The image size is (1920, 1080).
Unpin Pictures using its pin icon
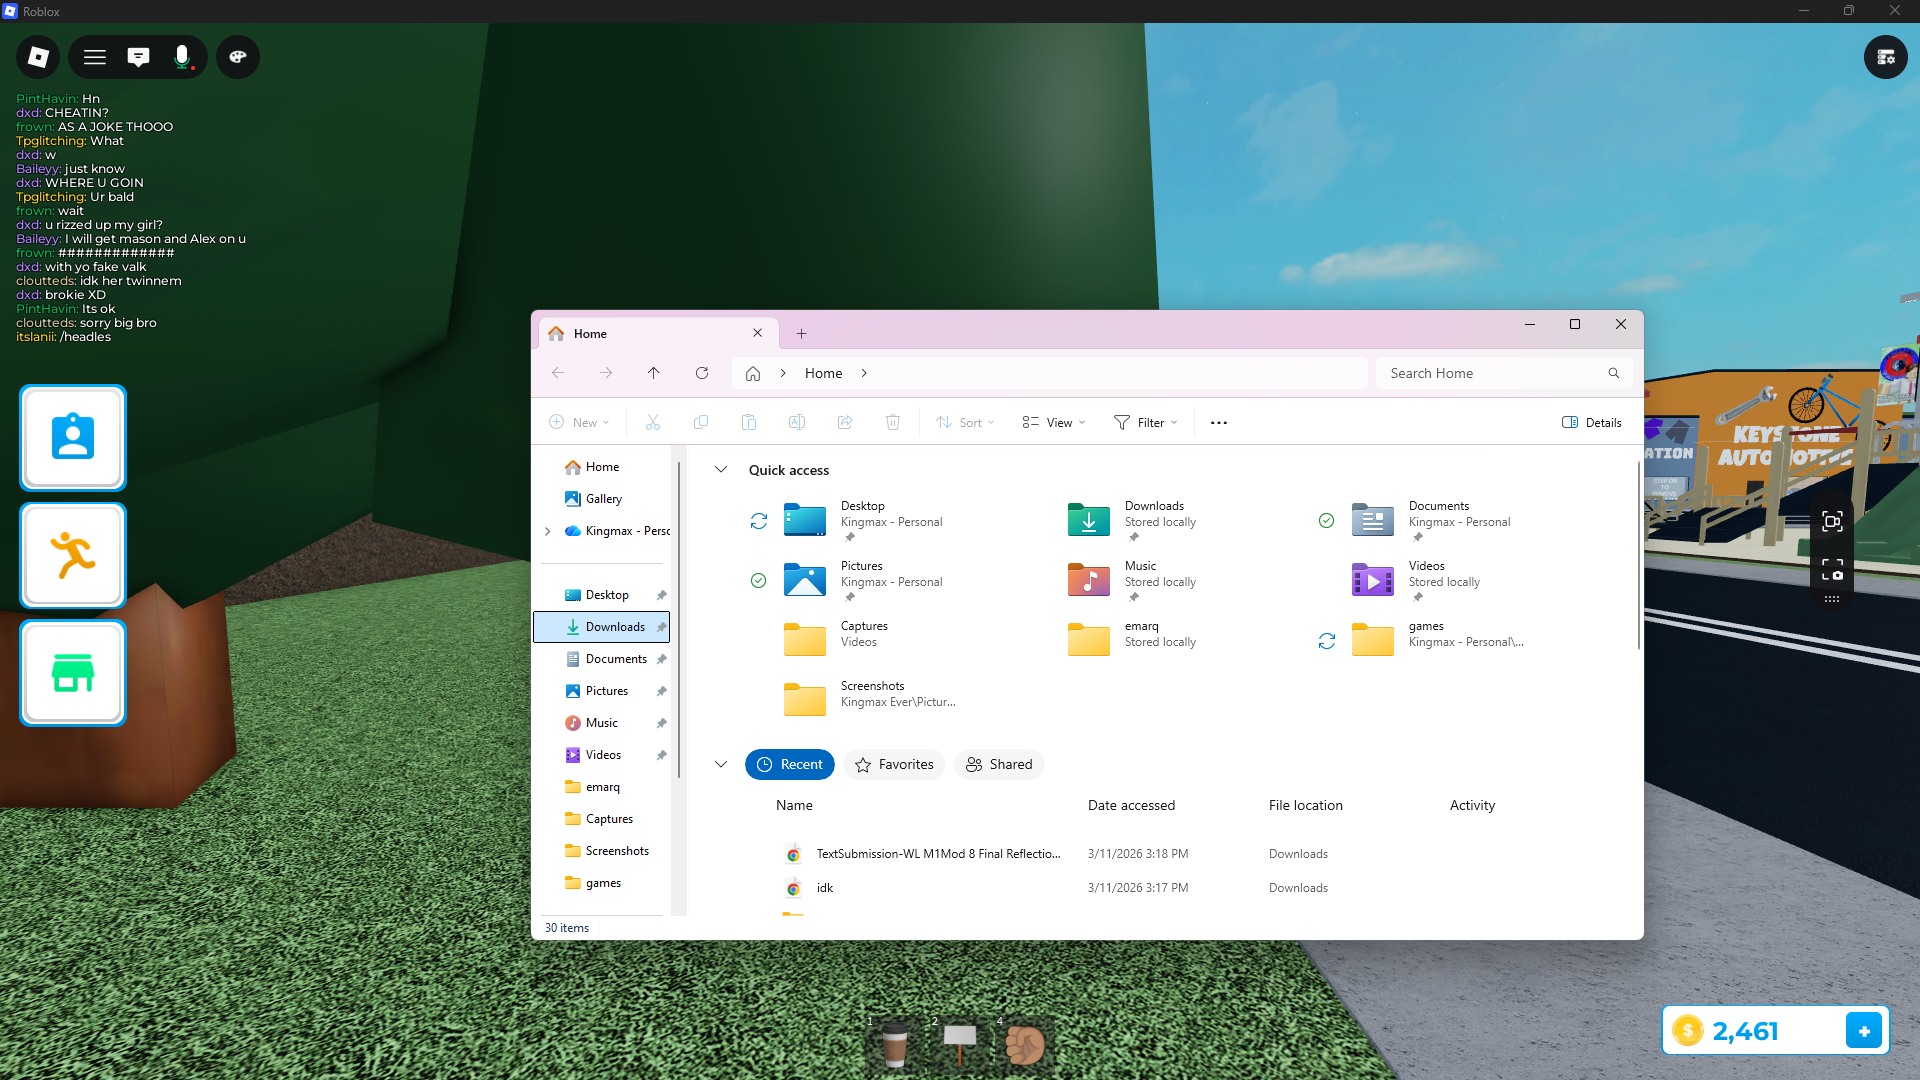(661, 691)
